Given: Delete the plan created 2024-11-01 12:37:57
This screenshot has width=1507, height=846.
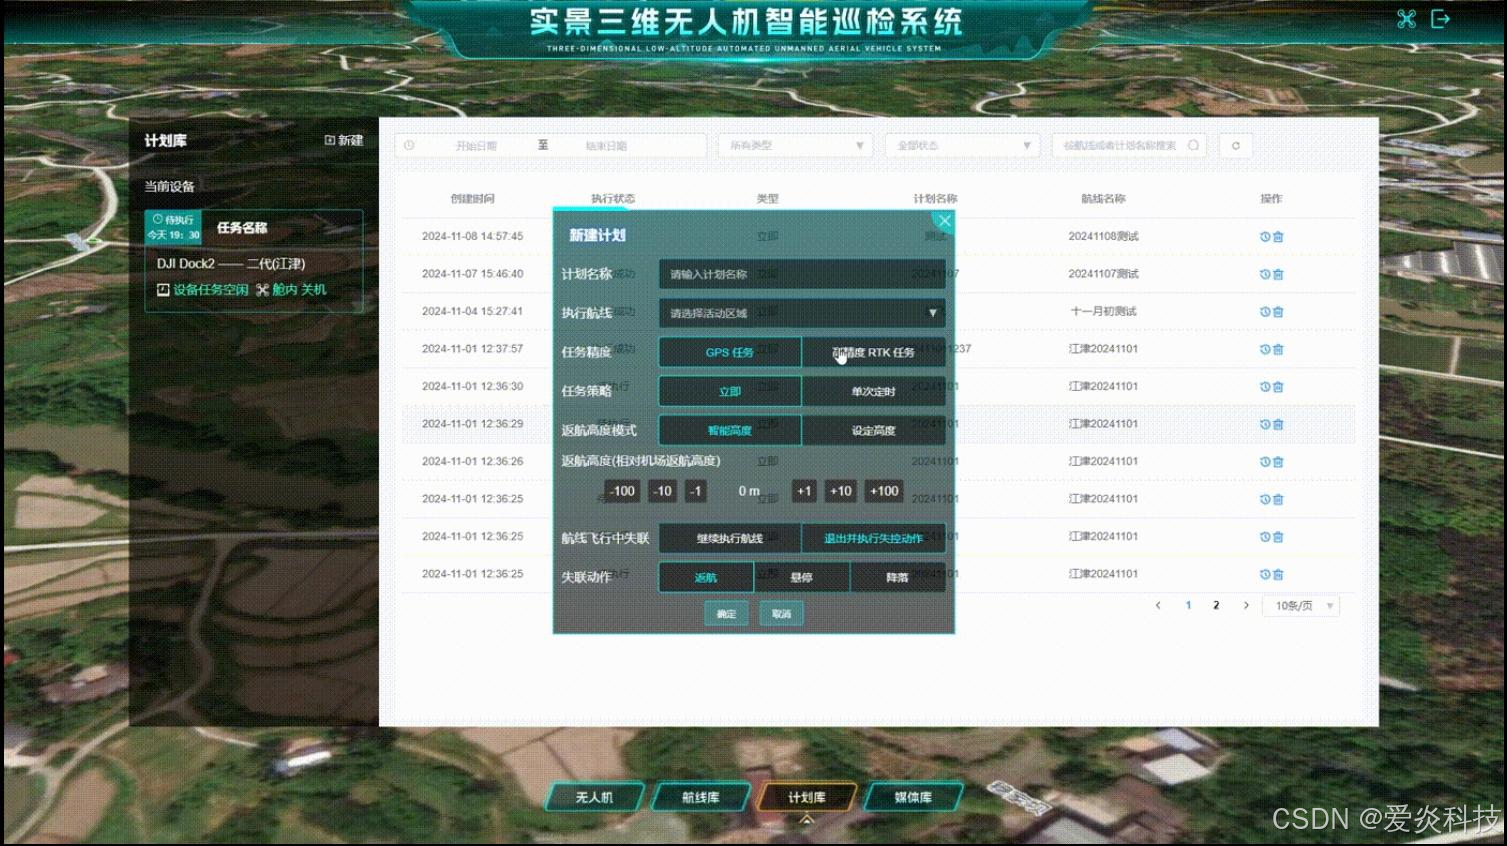Looking at the screenshot, I should tap(1278, 349).
